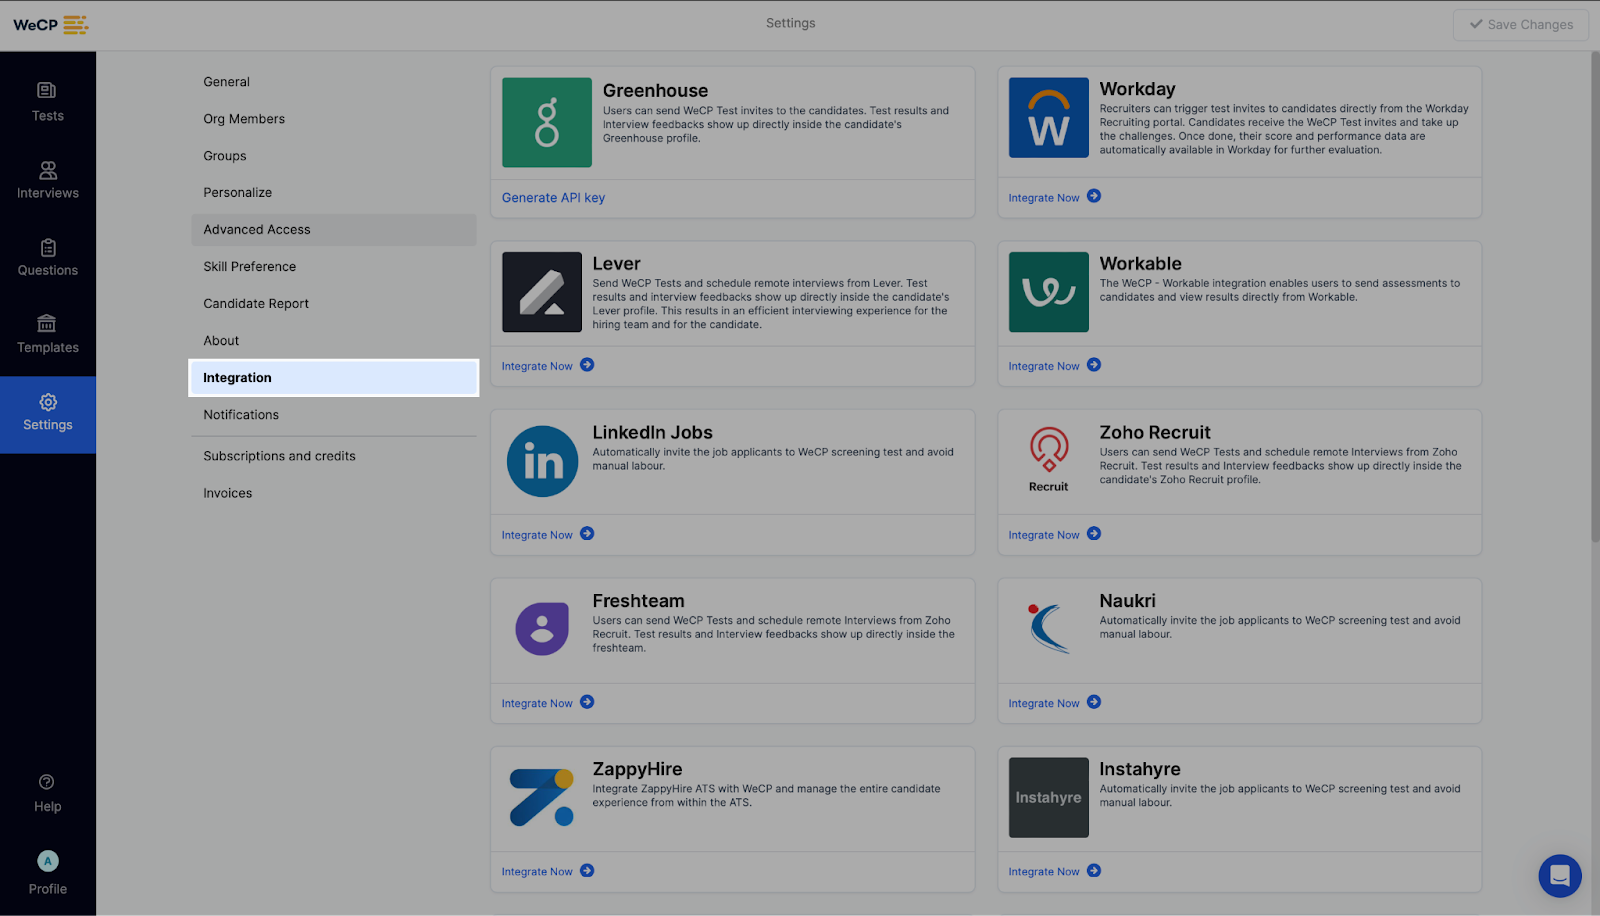The image size is (1600, 916).
Task: Click the Lever logo
Action: (x=541, y=292)
